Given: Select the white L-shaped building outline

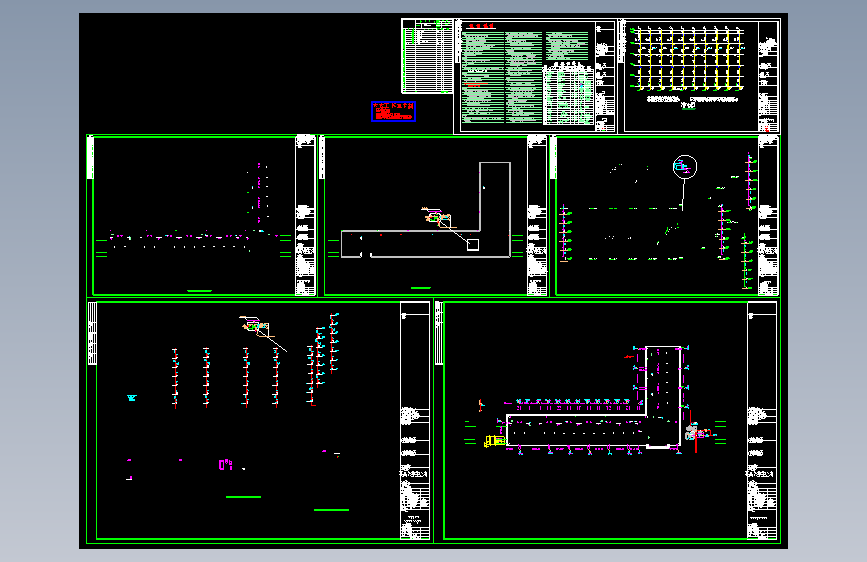Looking at the screenshot, I should (426, 210).
